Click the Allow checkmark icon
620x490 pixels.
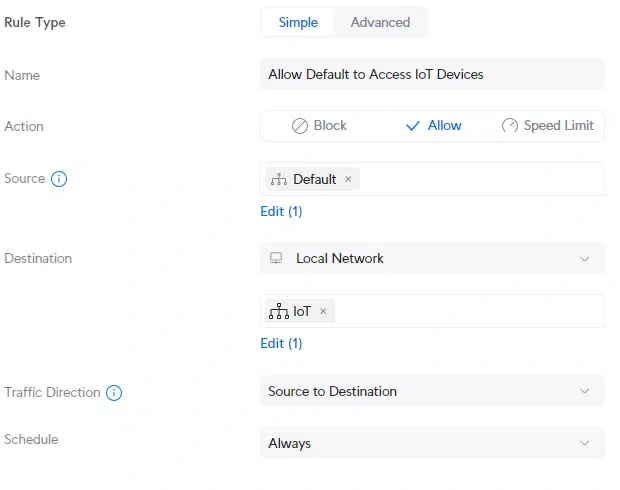coord(412,126)
